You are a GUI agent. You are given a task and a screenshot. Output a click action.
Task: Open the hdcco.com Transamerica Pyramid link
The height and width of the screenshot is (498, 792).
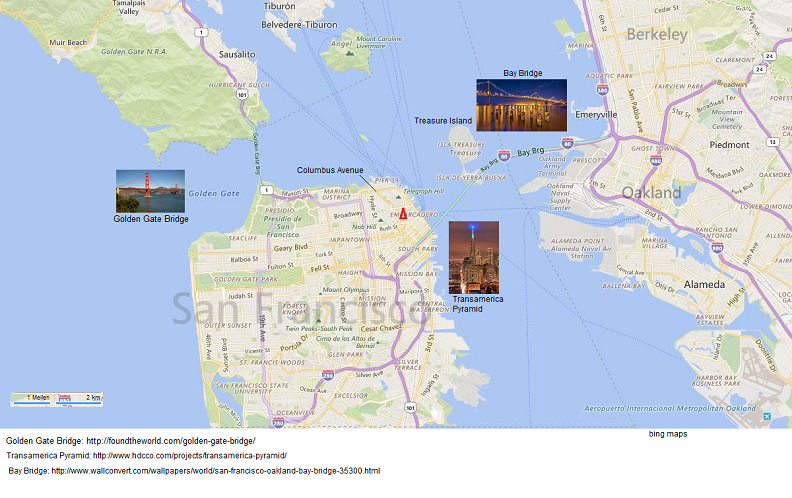coord(190,456)
